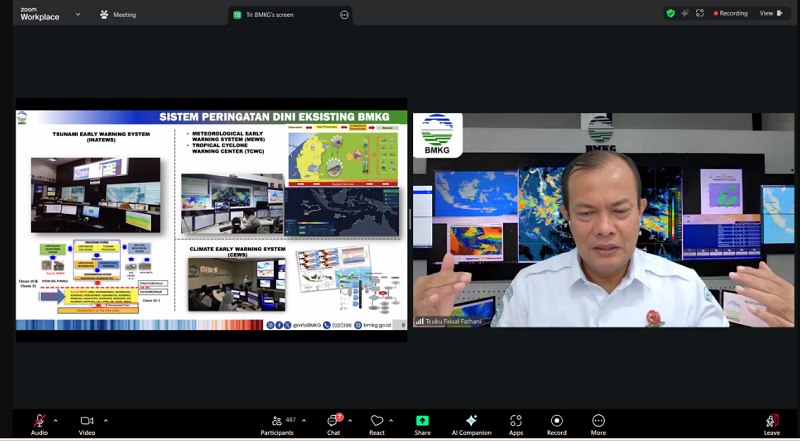
Task: Expand the React options caret
Action: click(x=394, y=419)
